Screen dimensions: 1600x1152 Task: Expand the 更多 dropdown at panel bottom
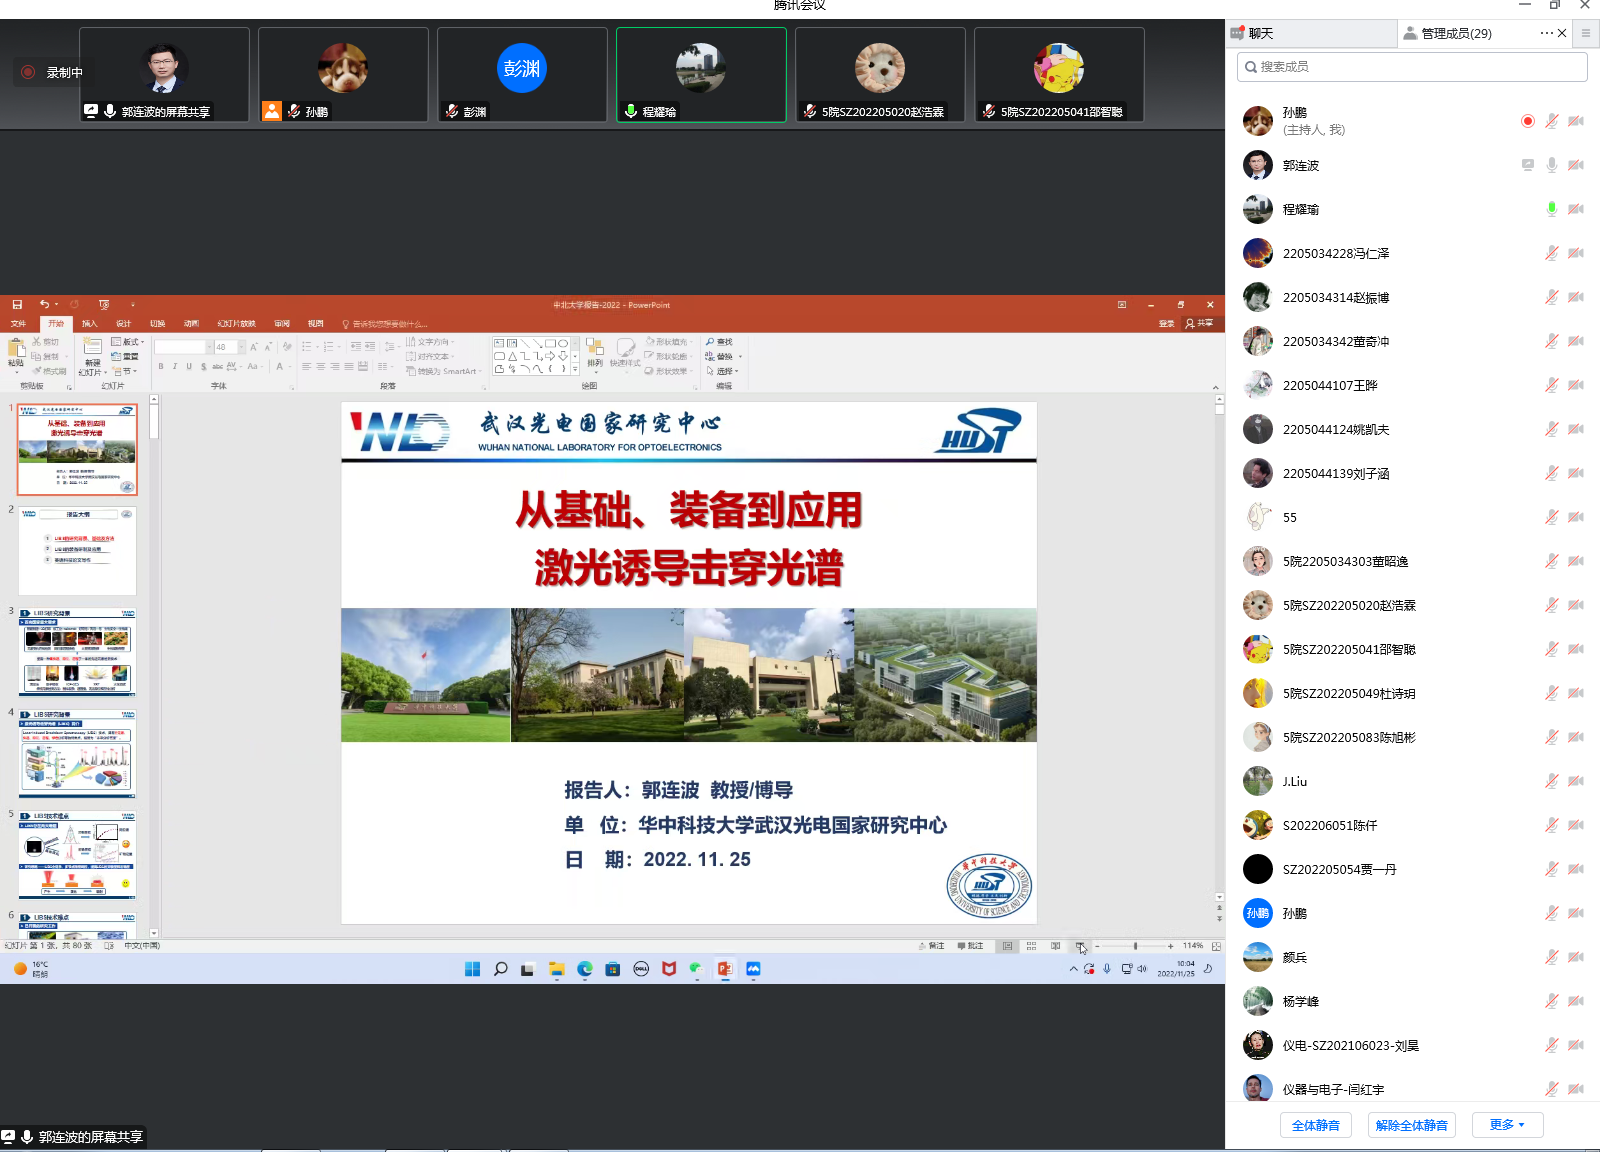[x=1506, y=1125]
